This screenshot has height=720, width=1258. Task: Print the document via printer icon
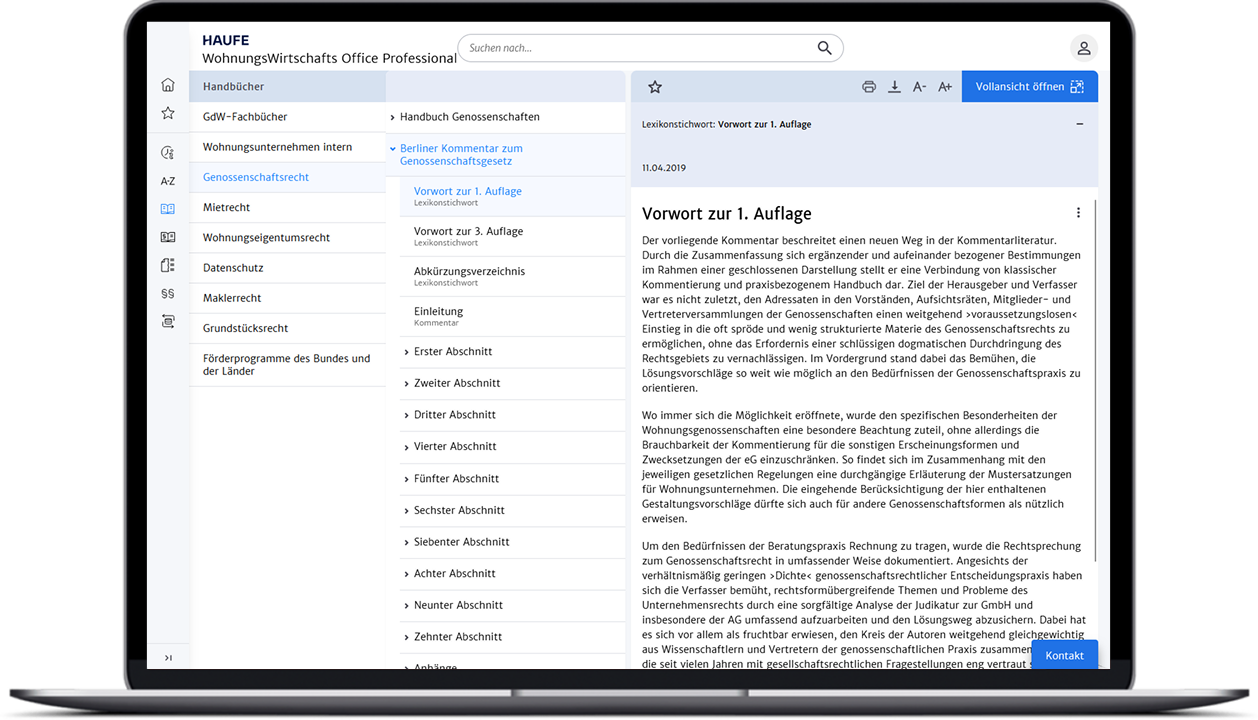click(869, 87)
